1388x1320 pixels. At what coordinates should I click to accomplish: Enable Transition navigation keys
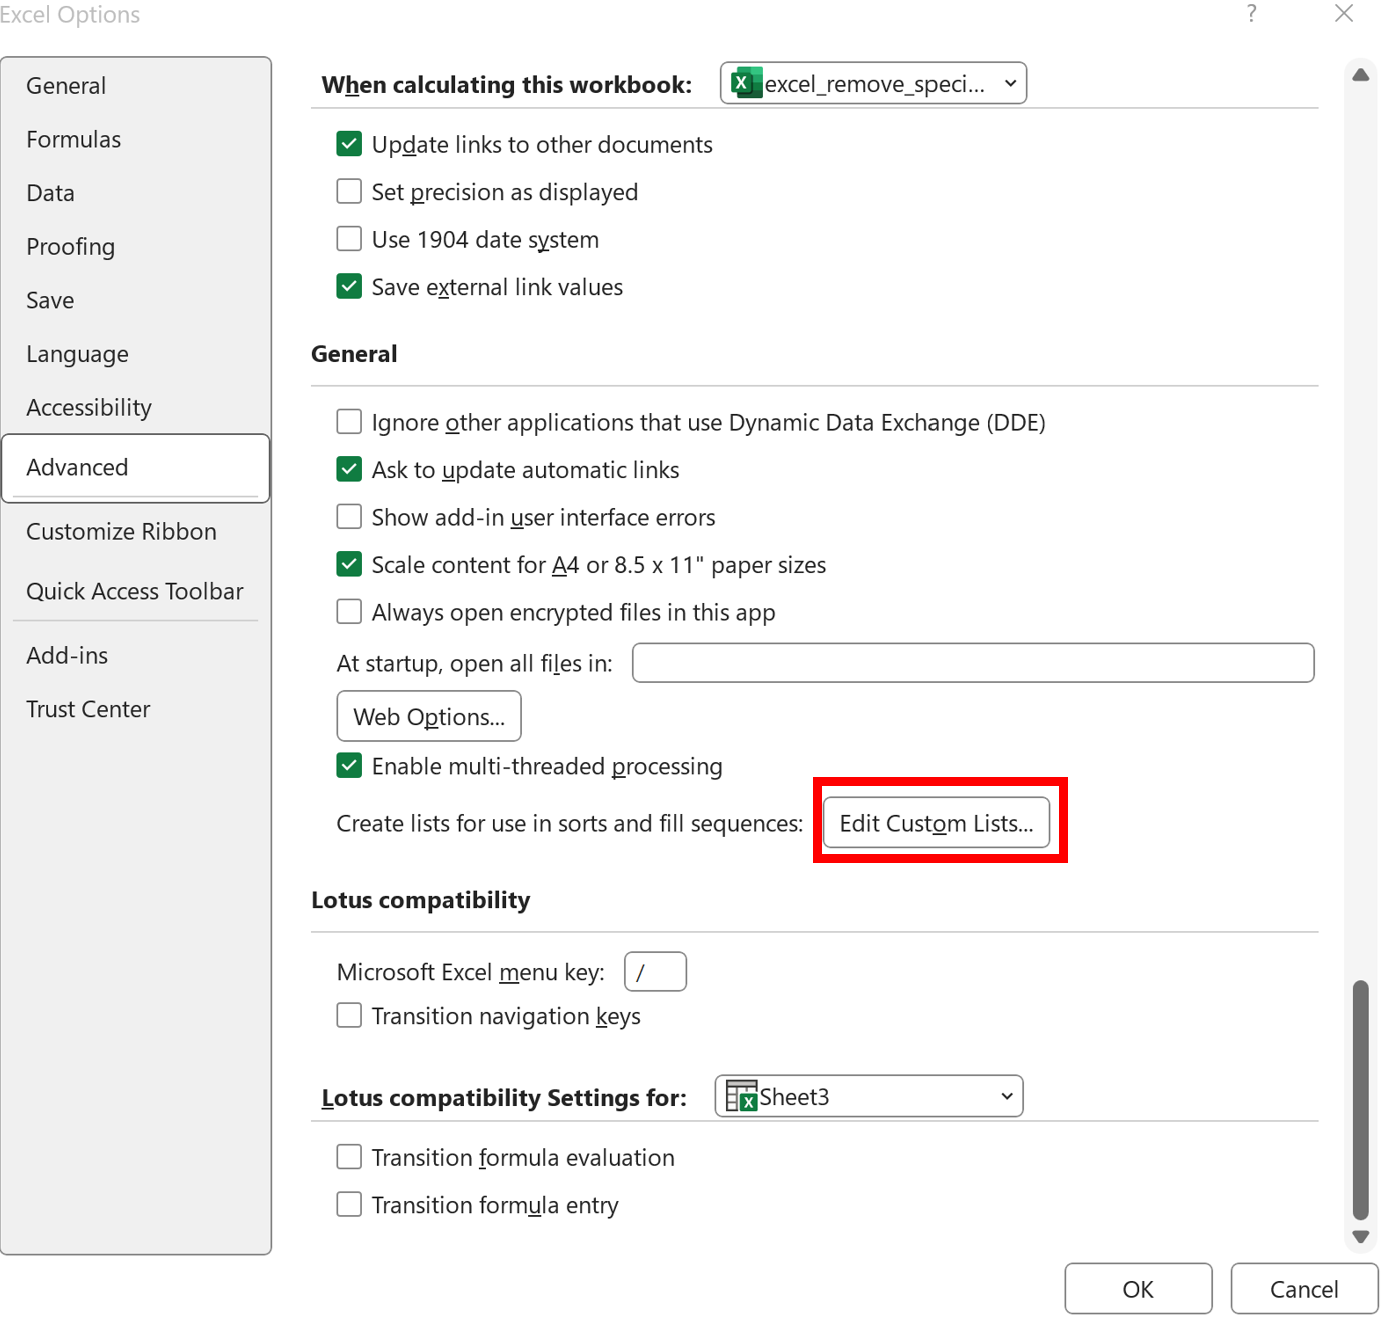348,1015
